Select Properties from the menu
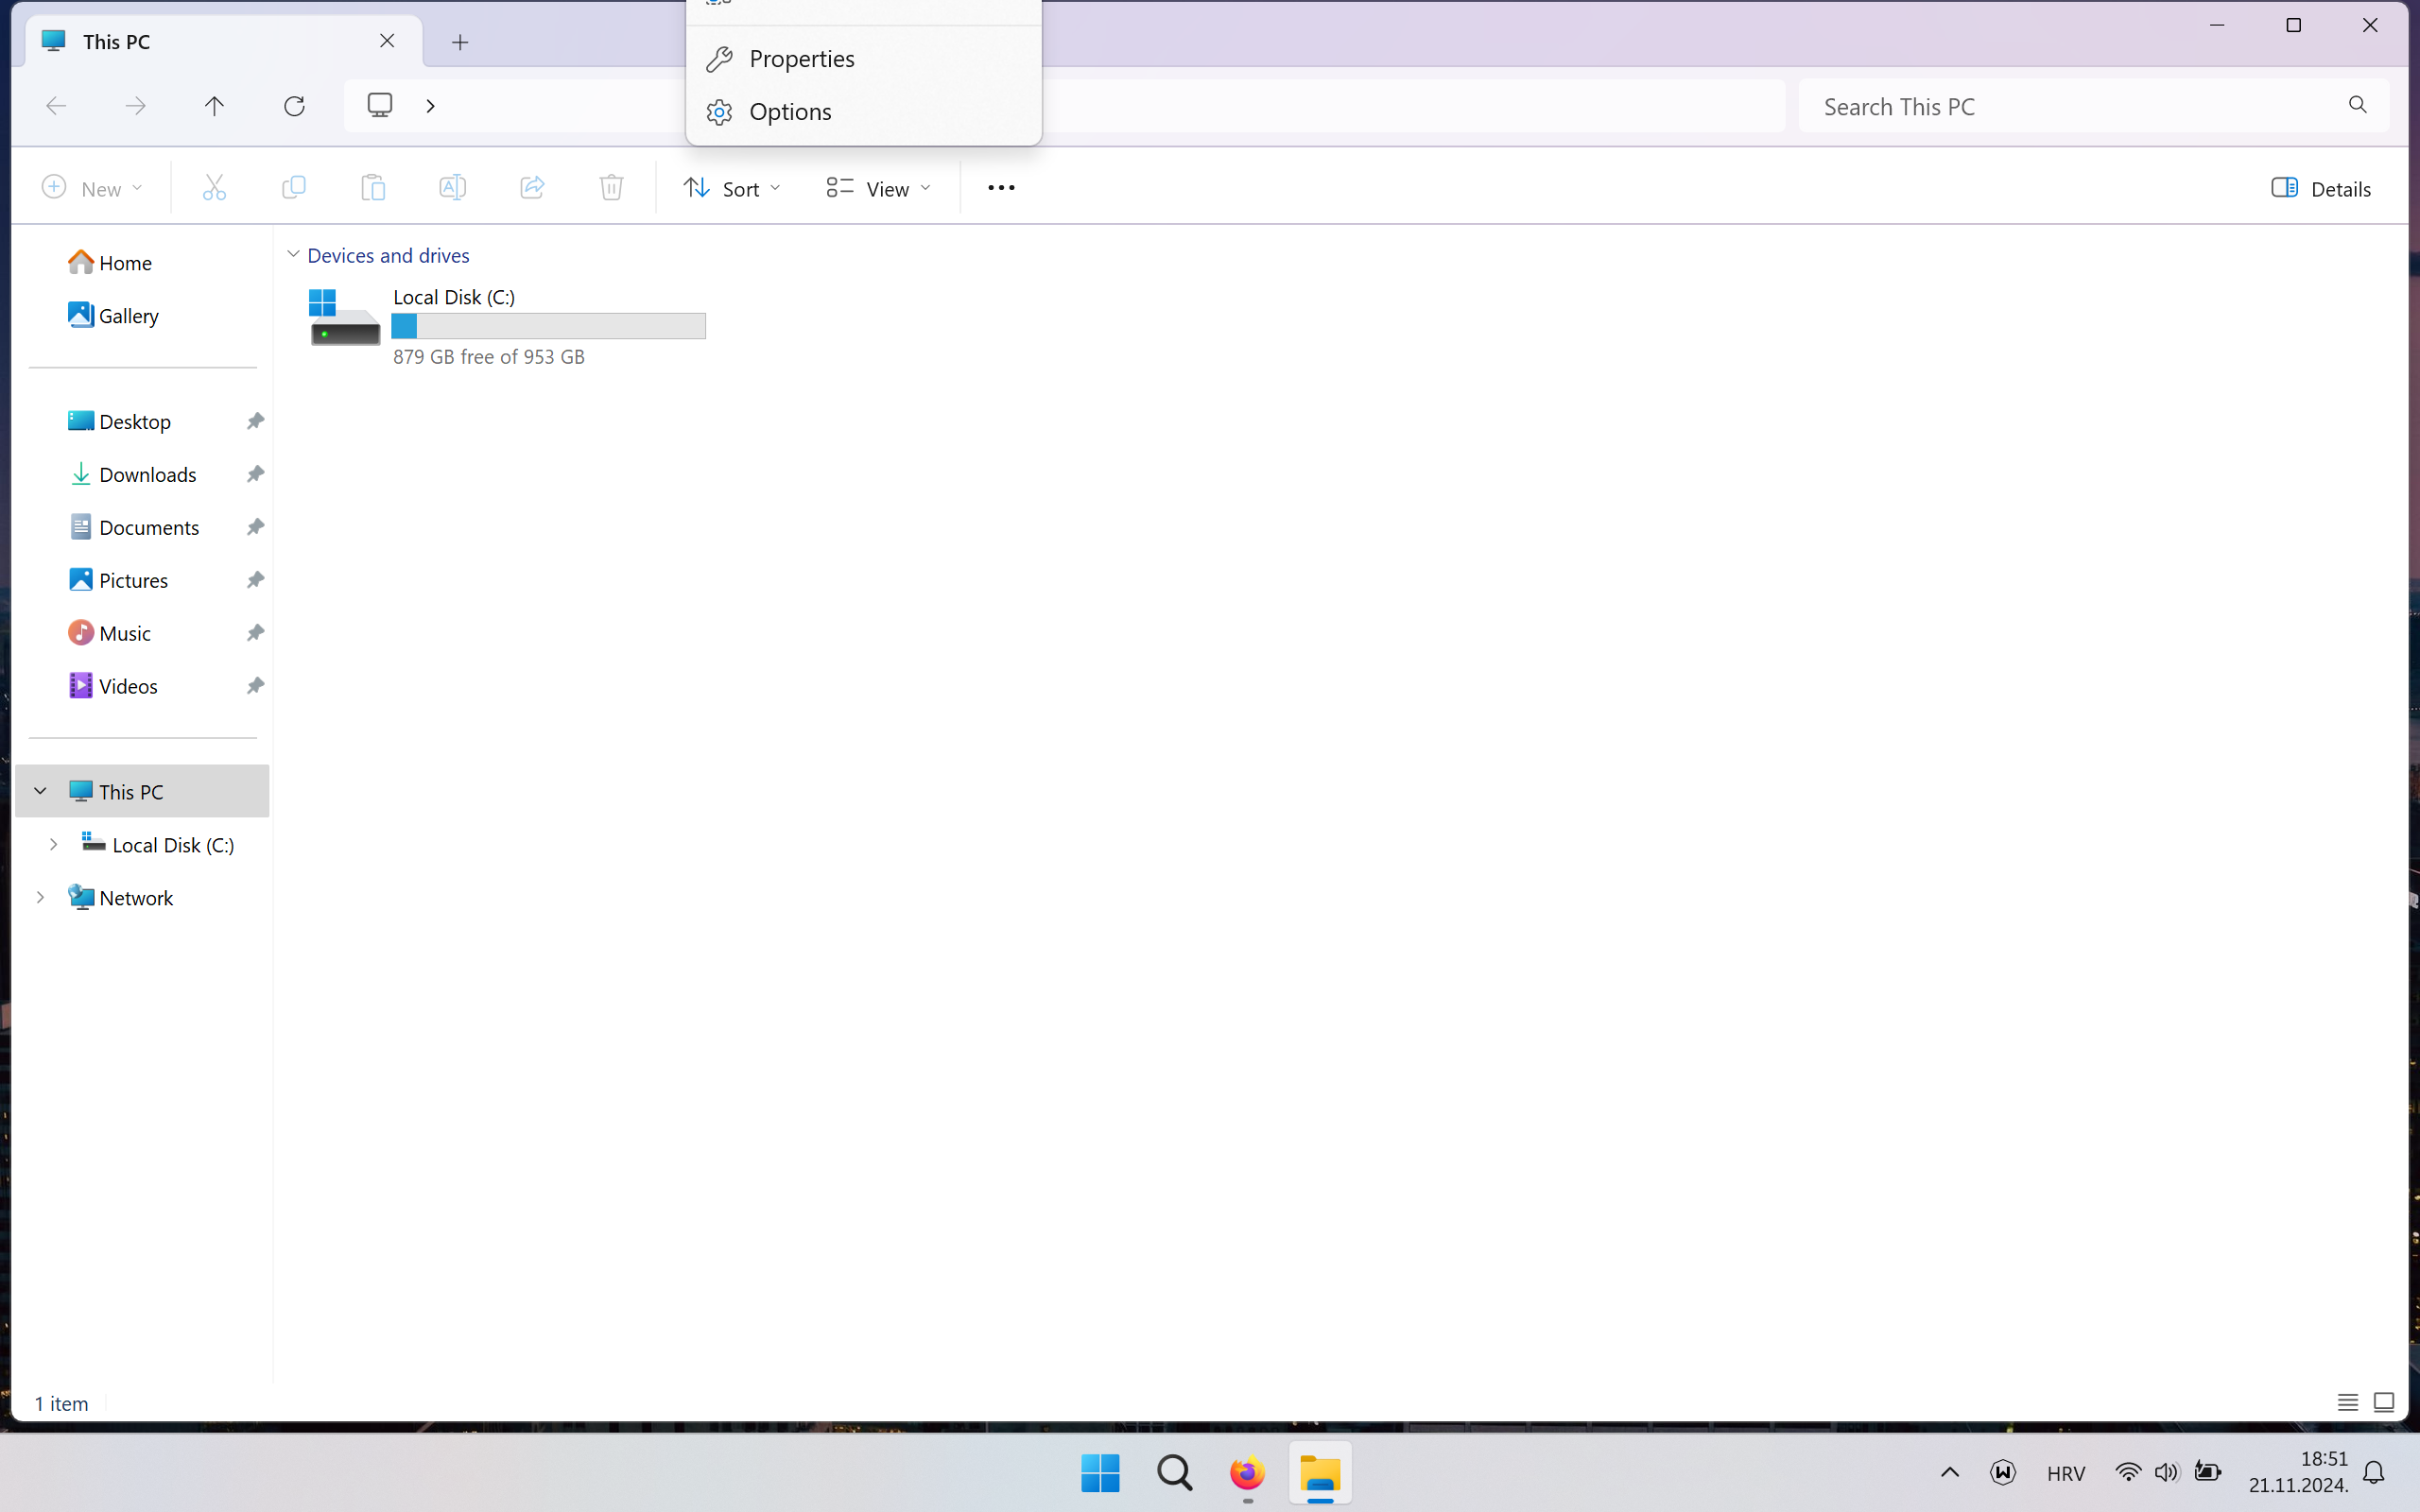The height and width of the screenshot is (1512, 2420). click(x=801, y=59)
